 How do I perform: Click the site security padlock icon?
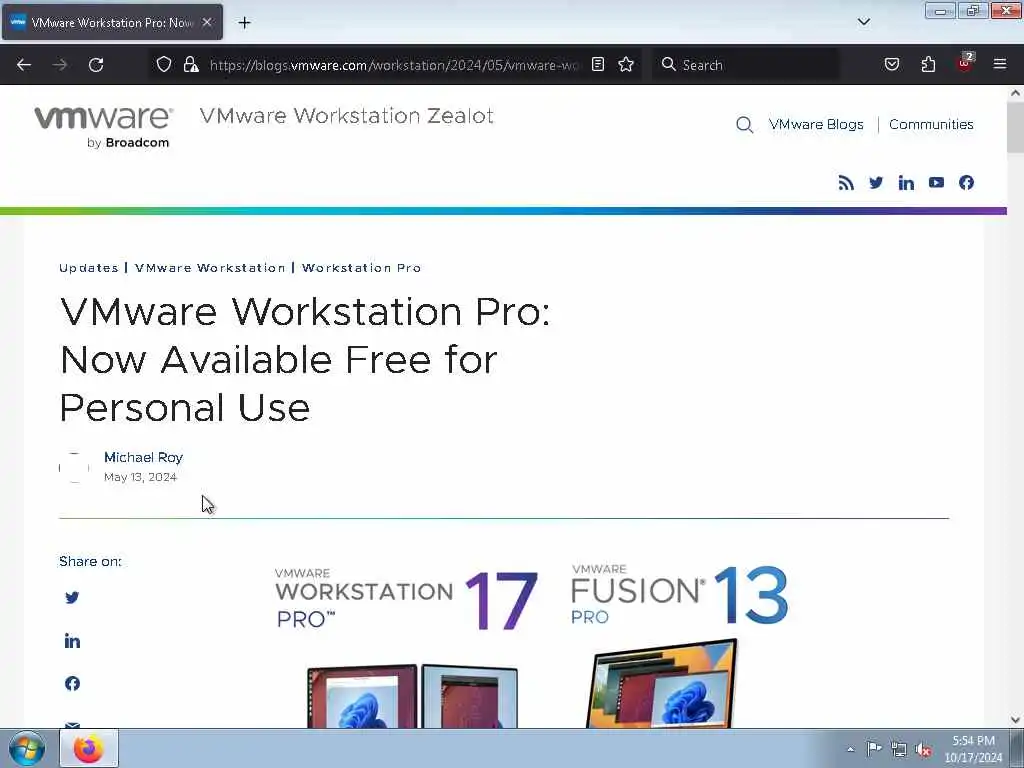[x=191, y=64]
